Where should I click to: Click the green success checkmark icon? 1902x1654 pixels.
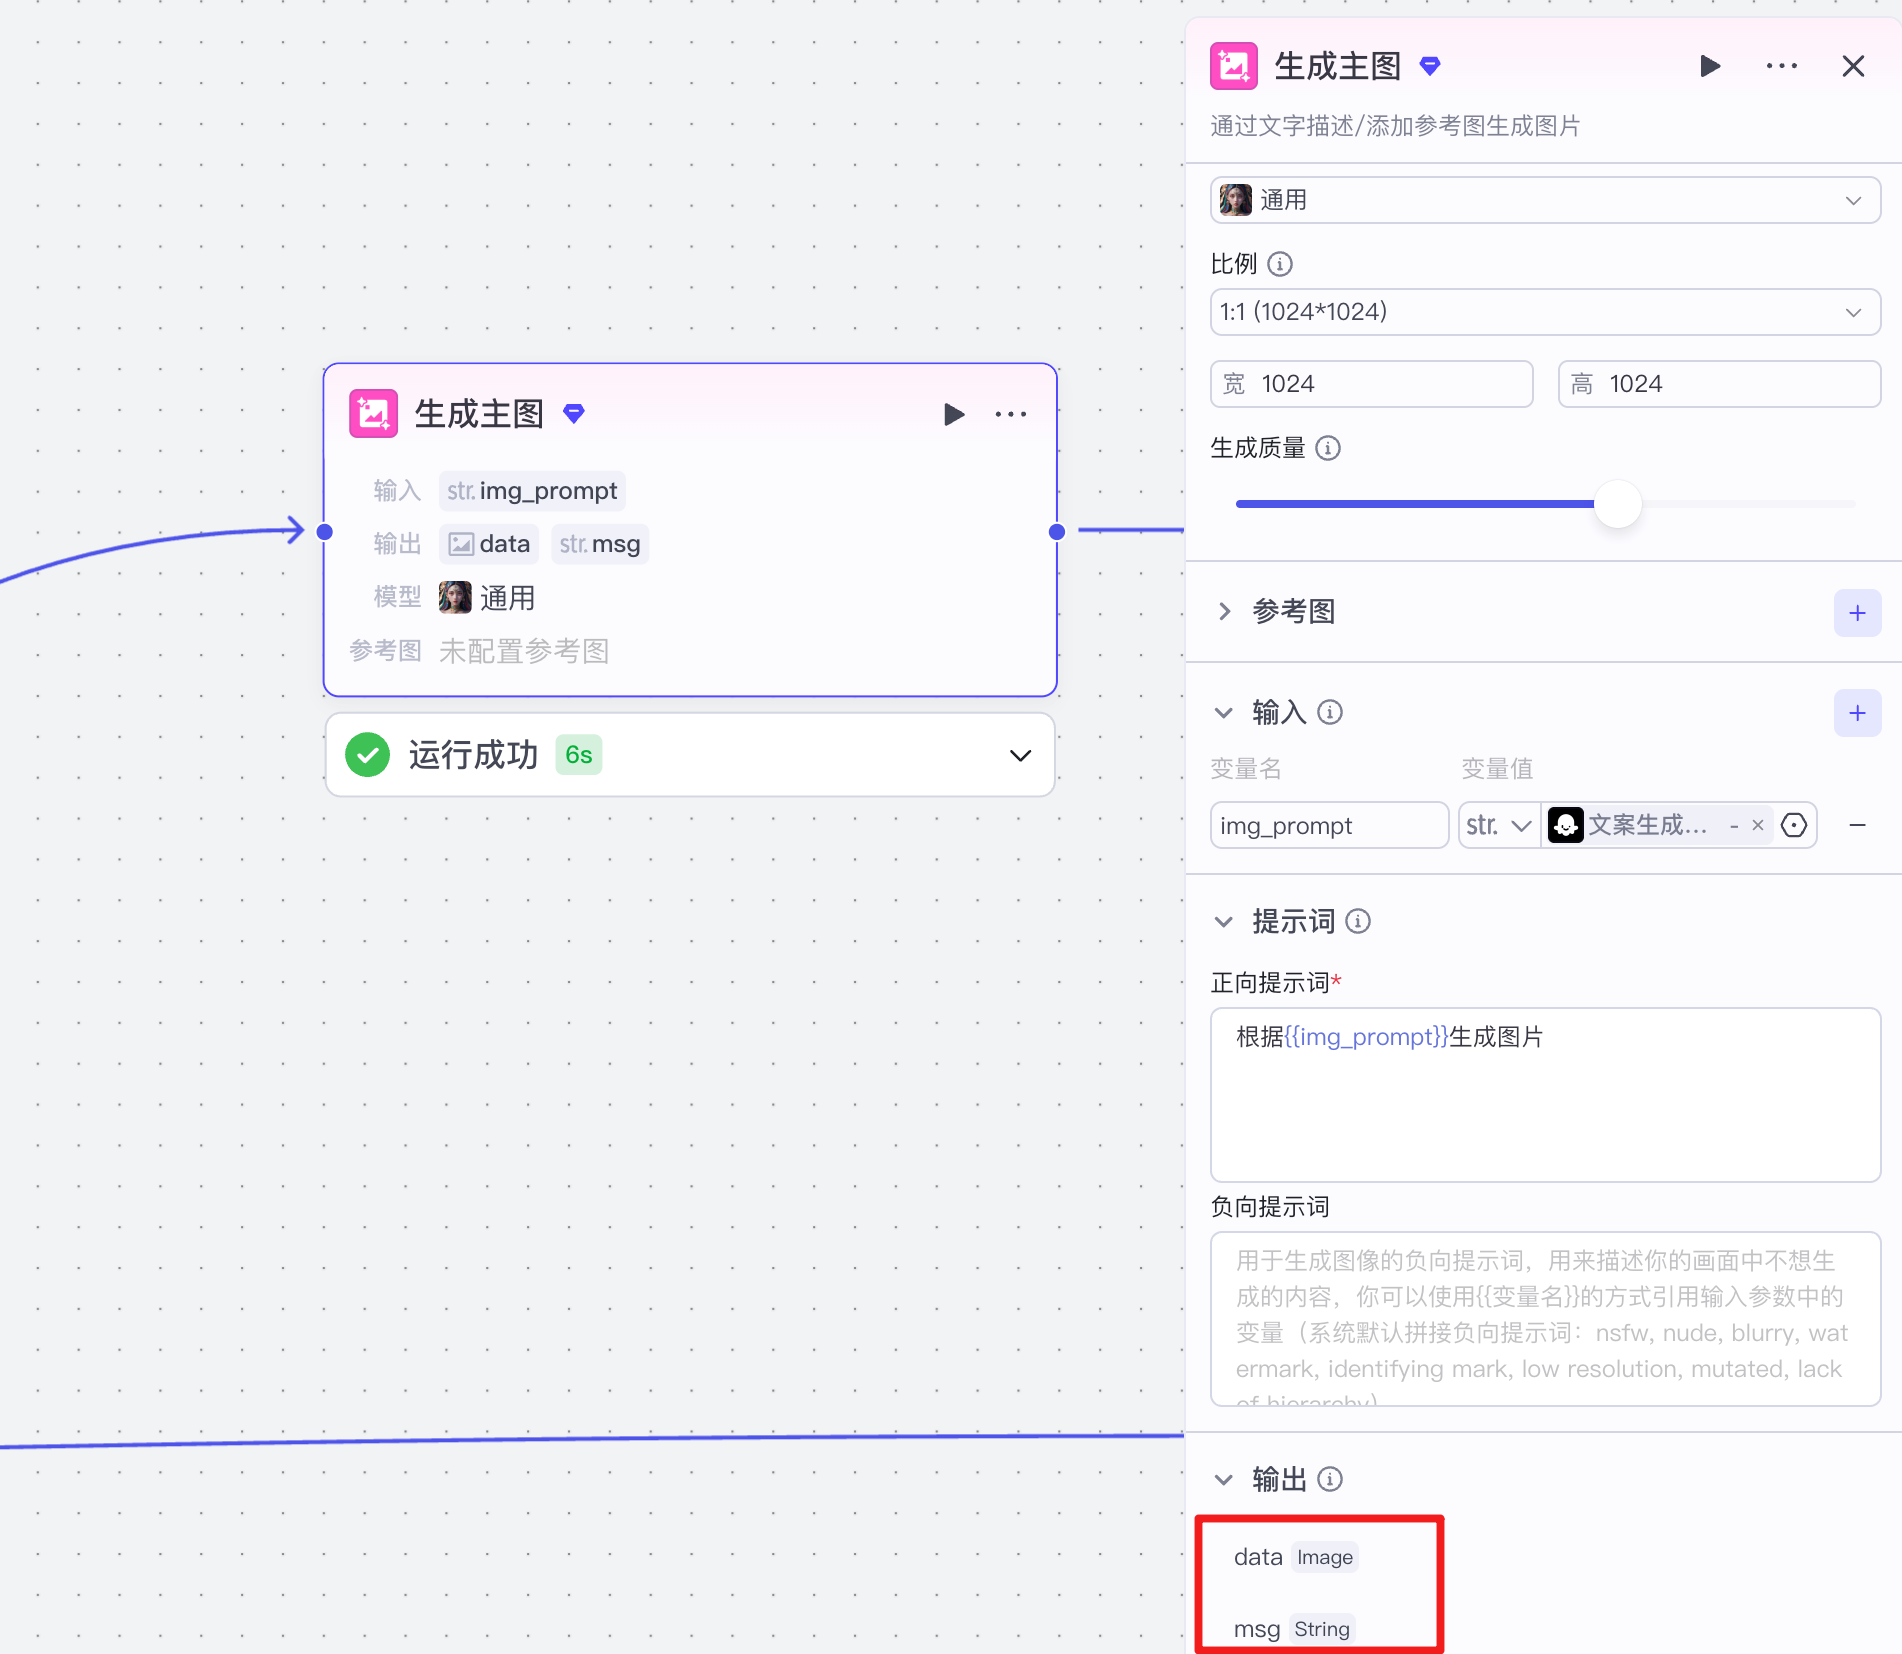click(x=368, y=755)
